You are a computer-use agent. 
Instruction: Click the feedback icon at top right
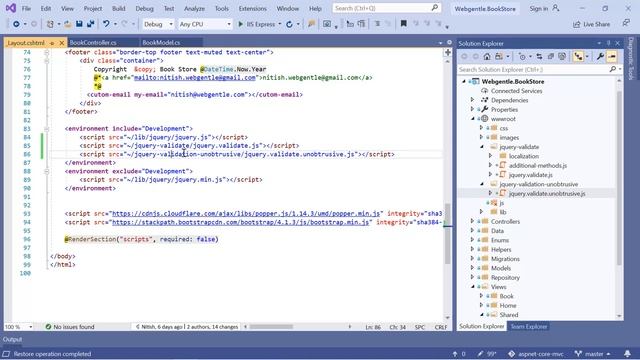[626, 24]
